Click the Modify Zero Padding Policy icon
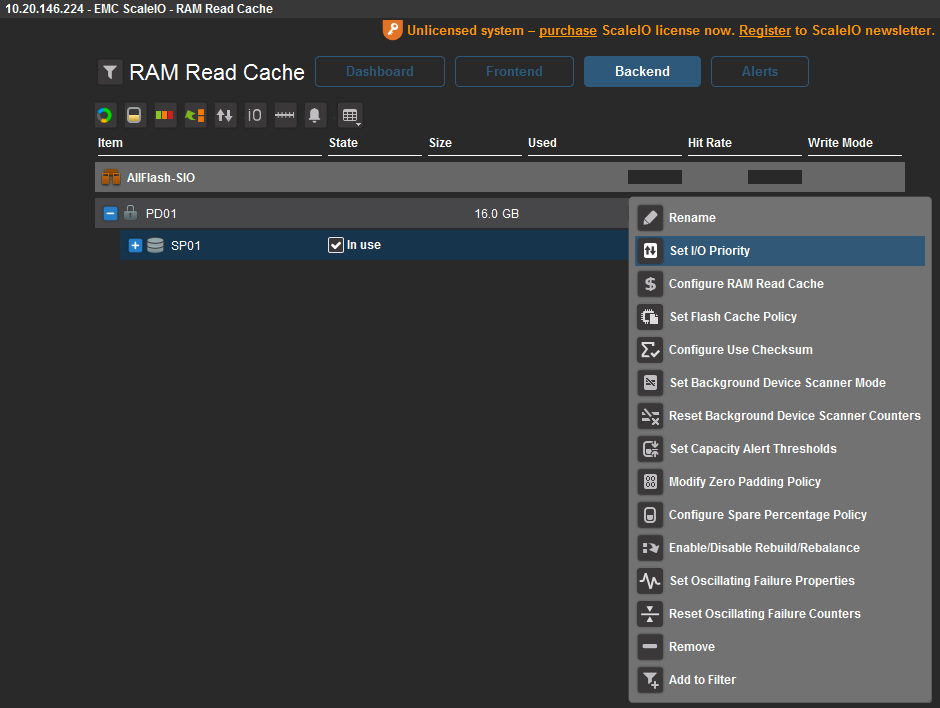 tap(650, 481)
